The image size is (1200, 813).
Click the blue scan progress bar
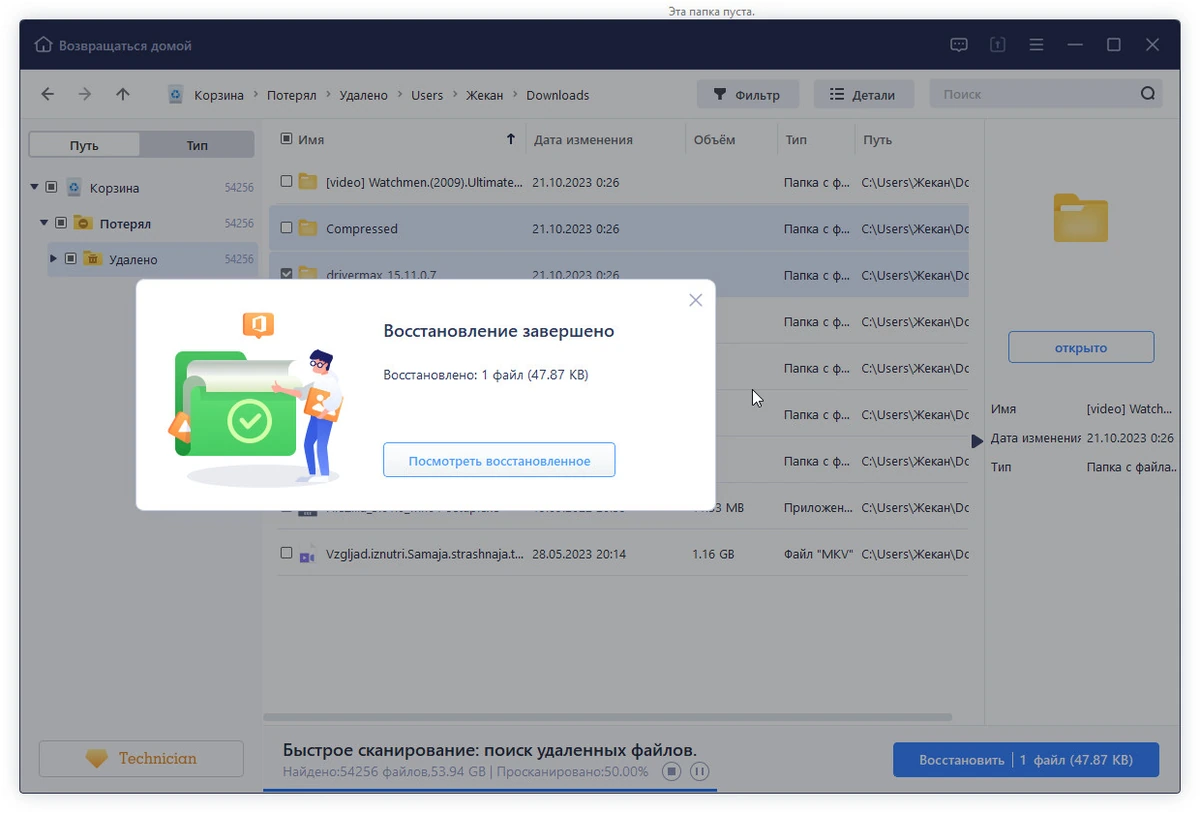pyautogui.click(x=490, y=789)
